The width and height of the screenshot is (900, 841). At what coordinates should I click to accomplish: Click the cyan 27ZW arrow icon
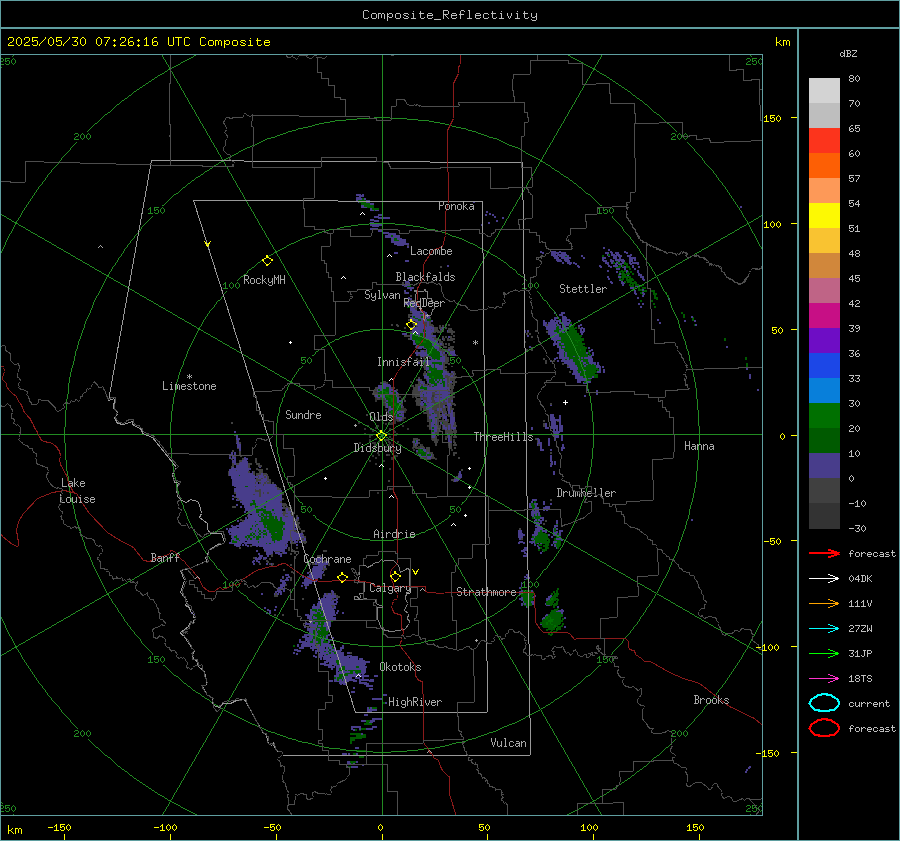pyautogui.click(x=824, y=629)
